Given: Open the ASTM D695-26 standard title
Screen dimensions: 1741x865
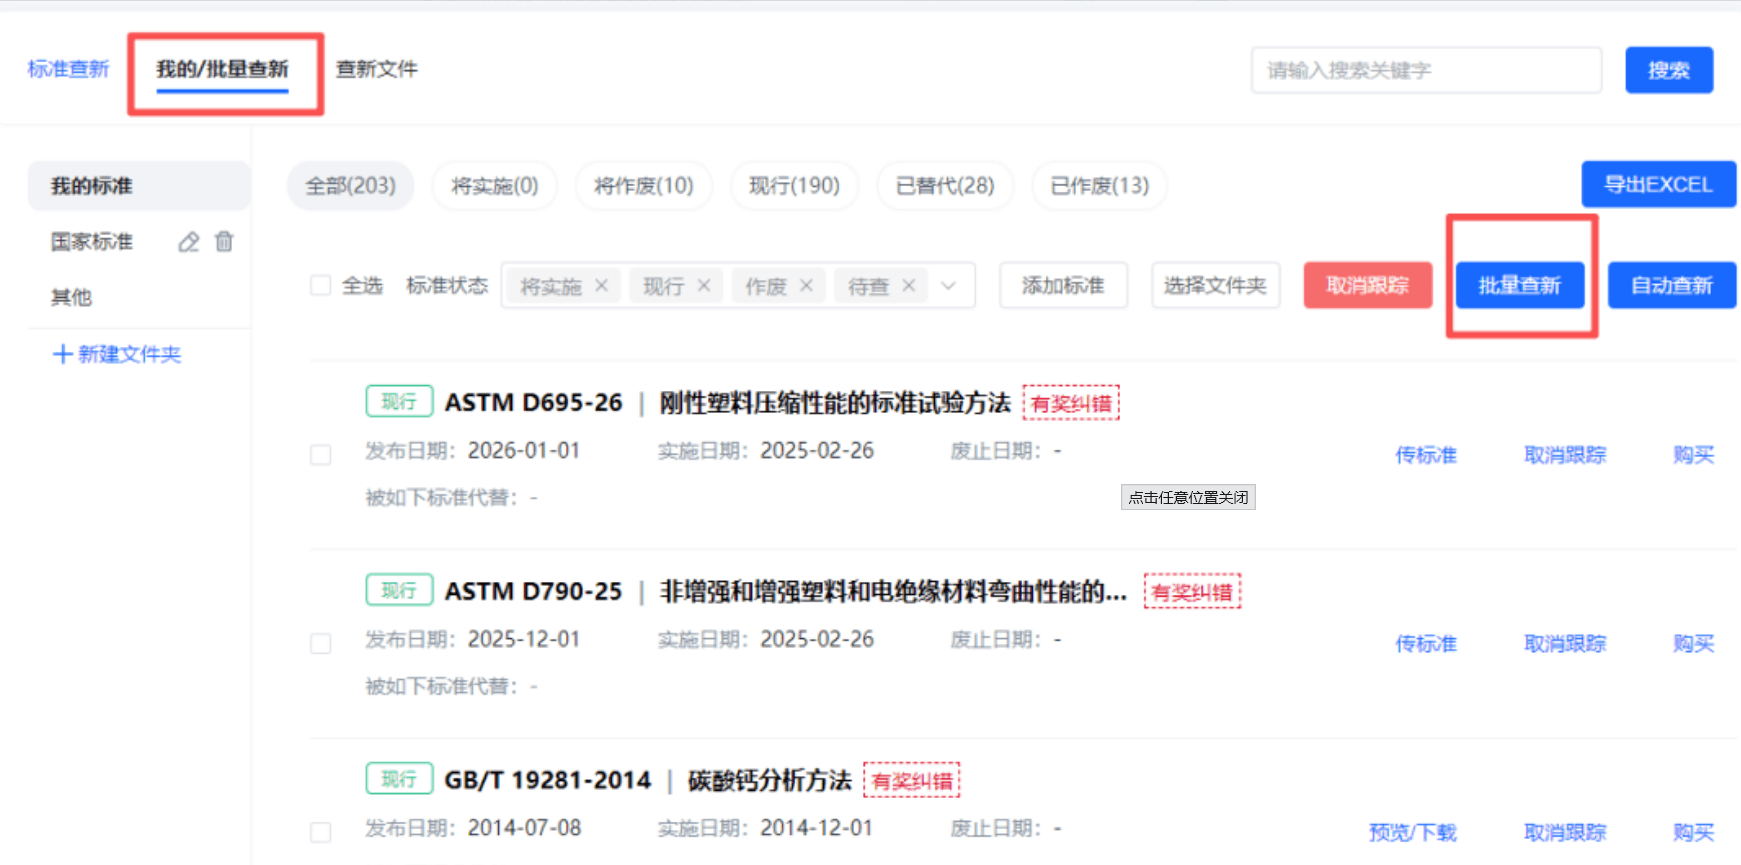Looking at the screenshot, I should (728, 403).
